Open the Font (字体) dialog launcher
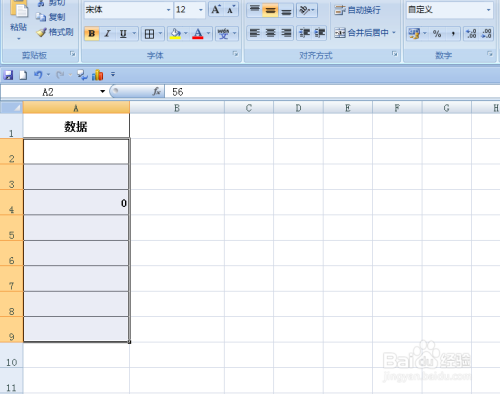 (235, 54)
